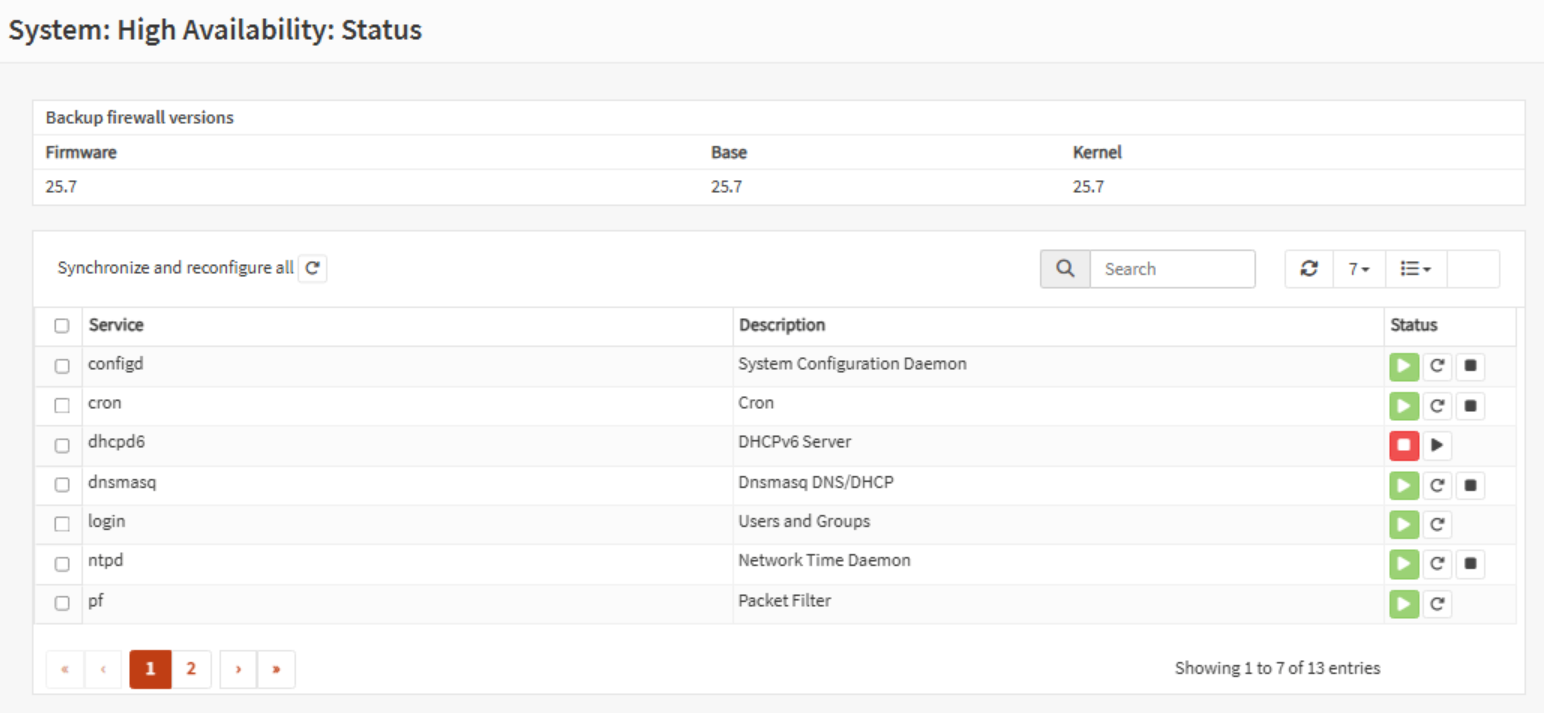
Task: Restart the dnsmasq service
Action: [1436, 486]
